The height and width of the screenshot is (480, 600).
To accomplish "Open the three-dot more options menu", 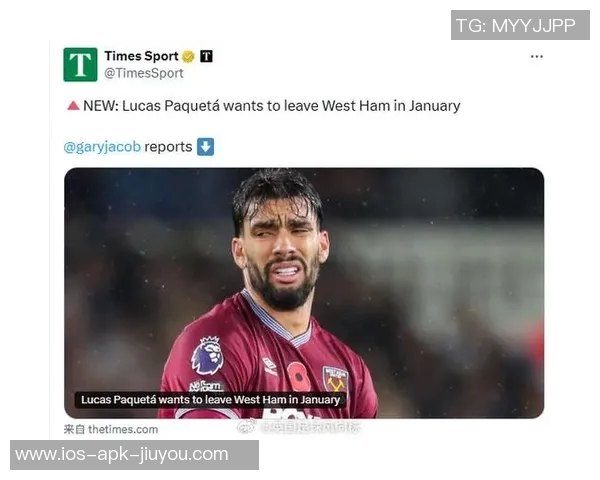I will 536,57.
